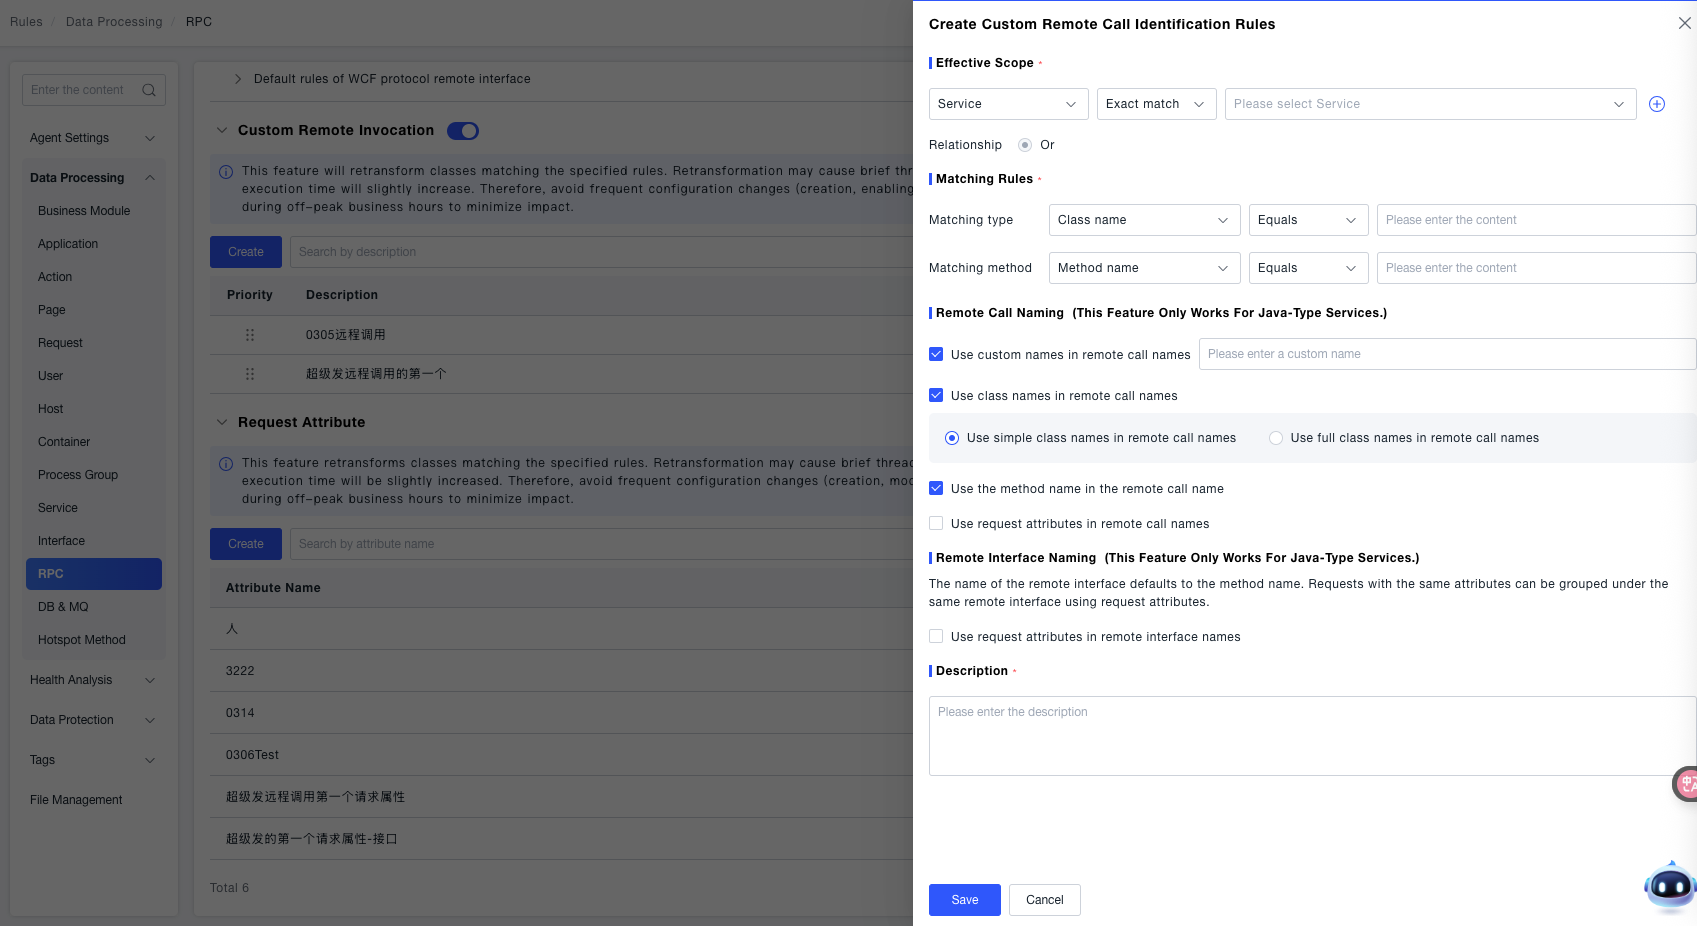Select Hotspot Method in sidebar menu

(82, 640)
